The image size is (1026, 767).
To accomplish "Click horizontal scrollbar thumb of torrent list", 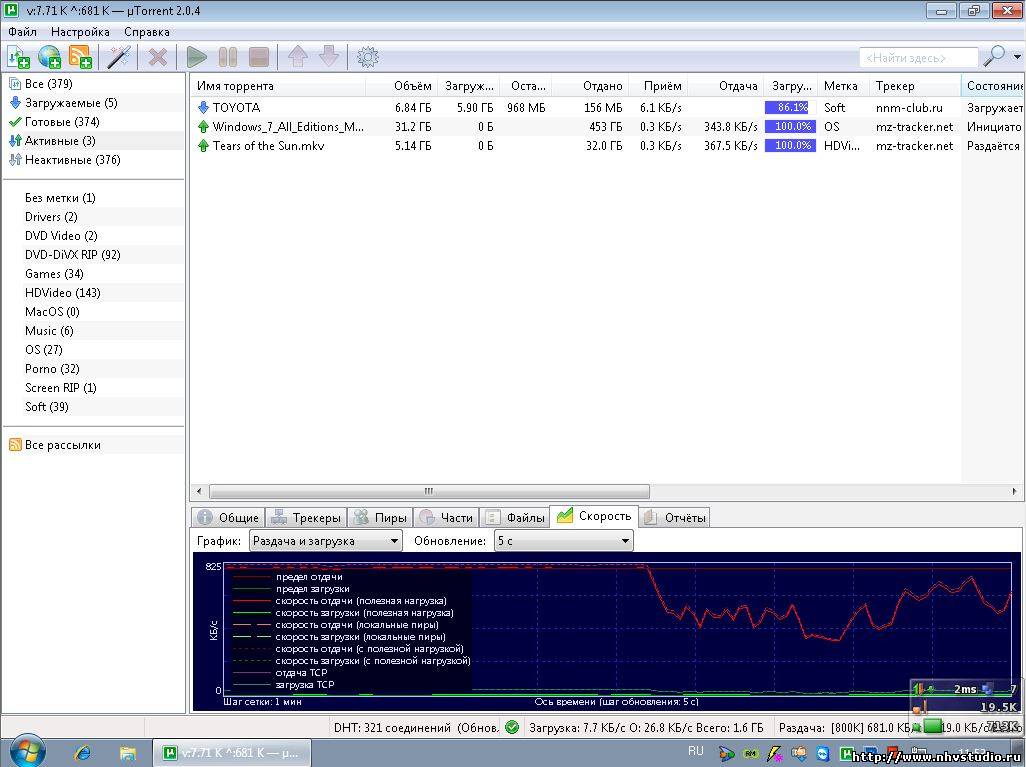I will coord(429,491).
